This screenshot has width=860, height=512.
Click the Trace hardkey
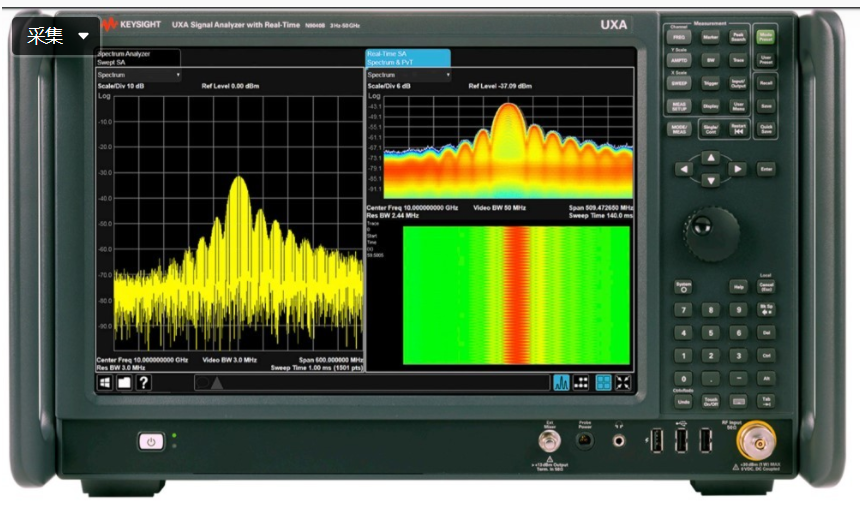738,60
